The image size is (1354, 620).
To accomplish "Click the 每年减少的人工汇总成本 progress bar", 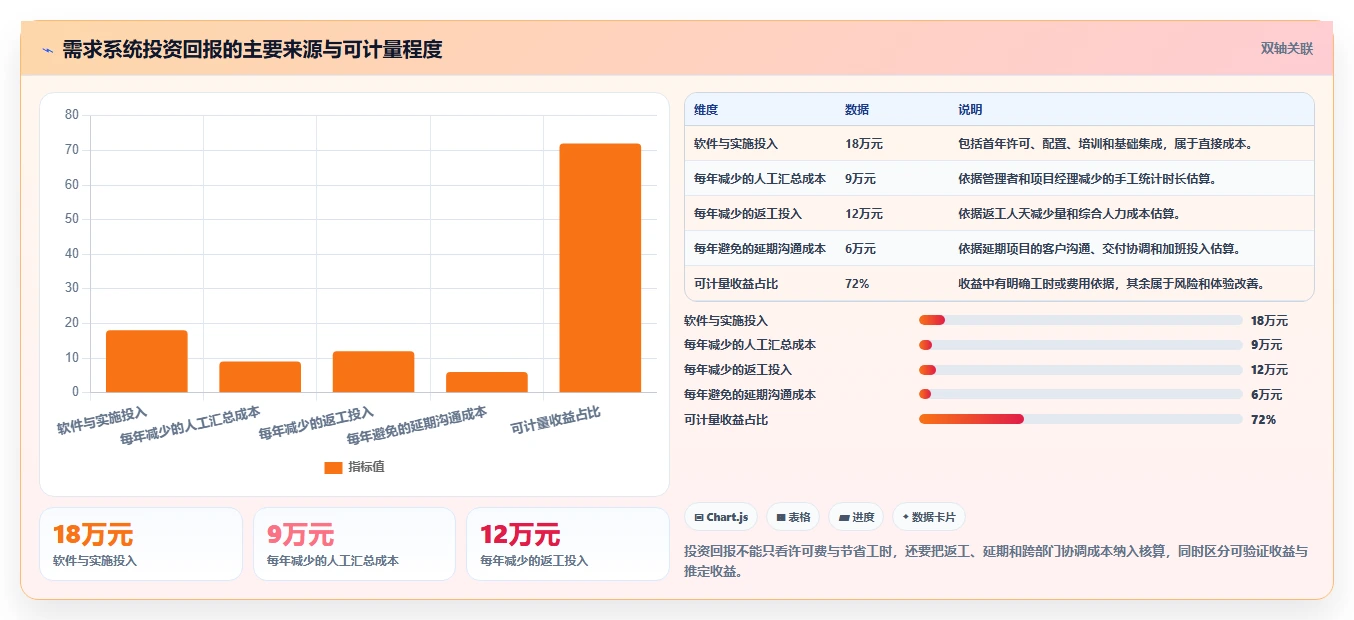I will (1080, 345).
